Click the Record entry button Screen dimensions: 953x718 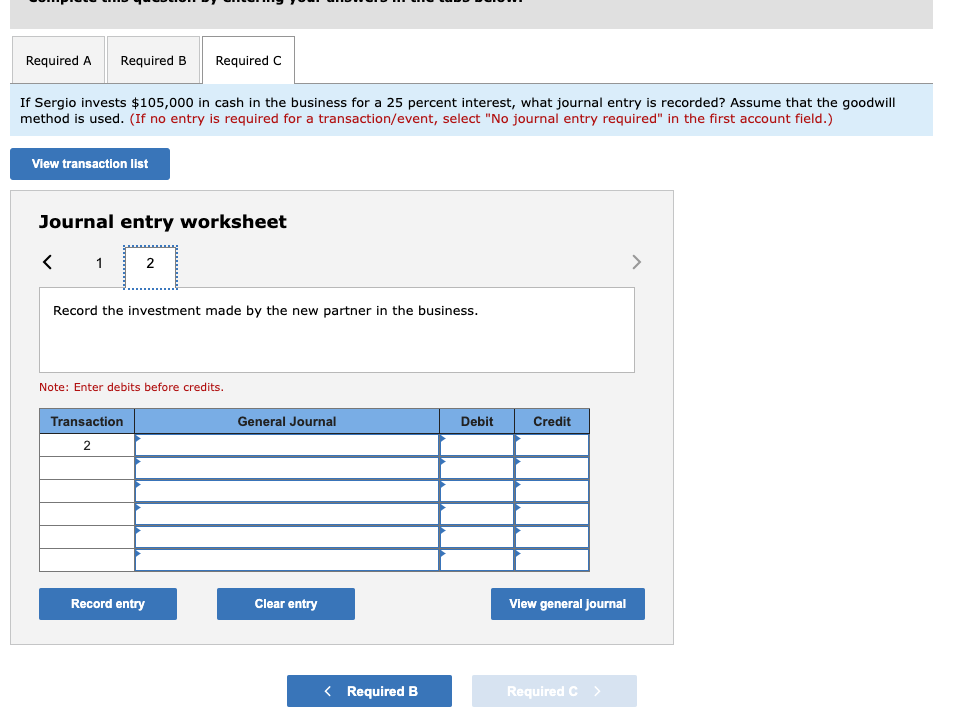click(107, 603)
